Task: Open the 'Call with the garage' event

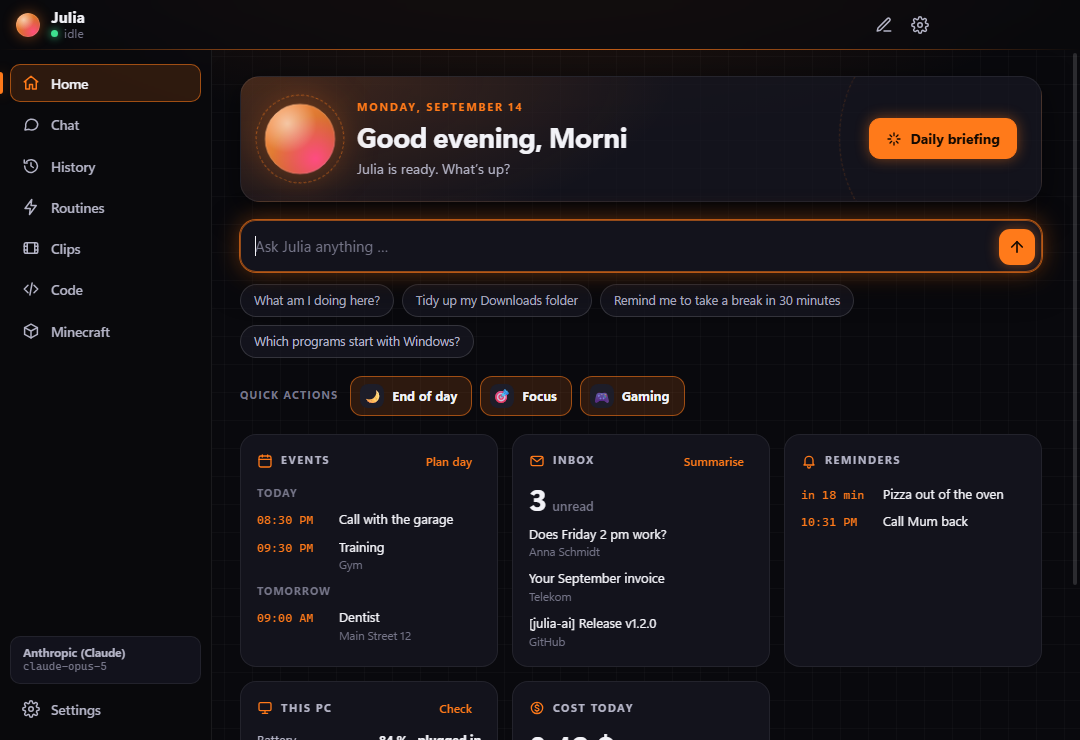Action: [x=368, y=520]
